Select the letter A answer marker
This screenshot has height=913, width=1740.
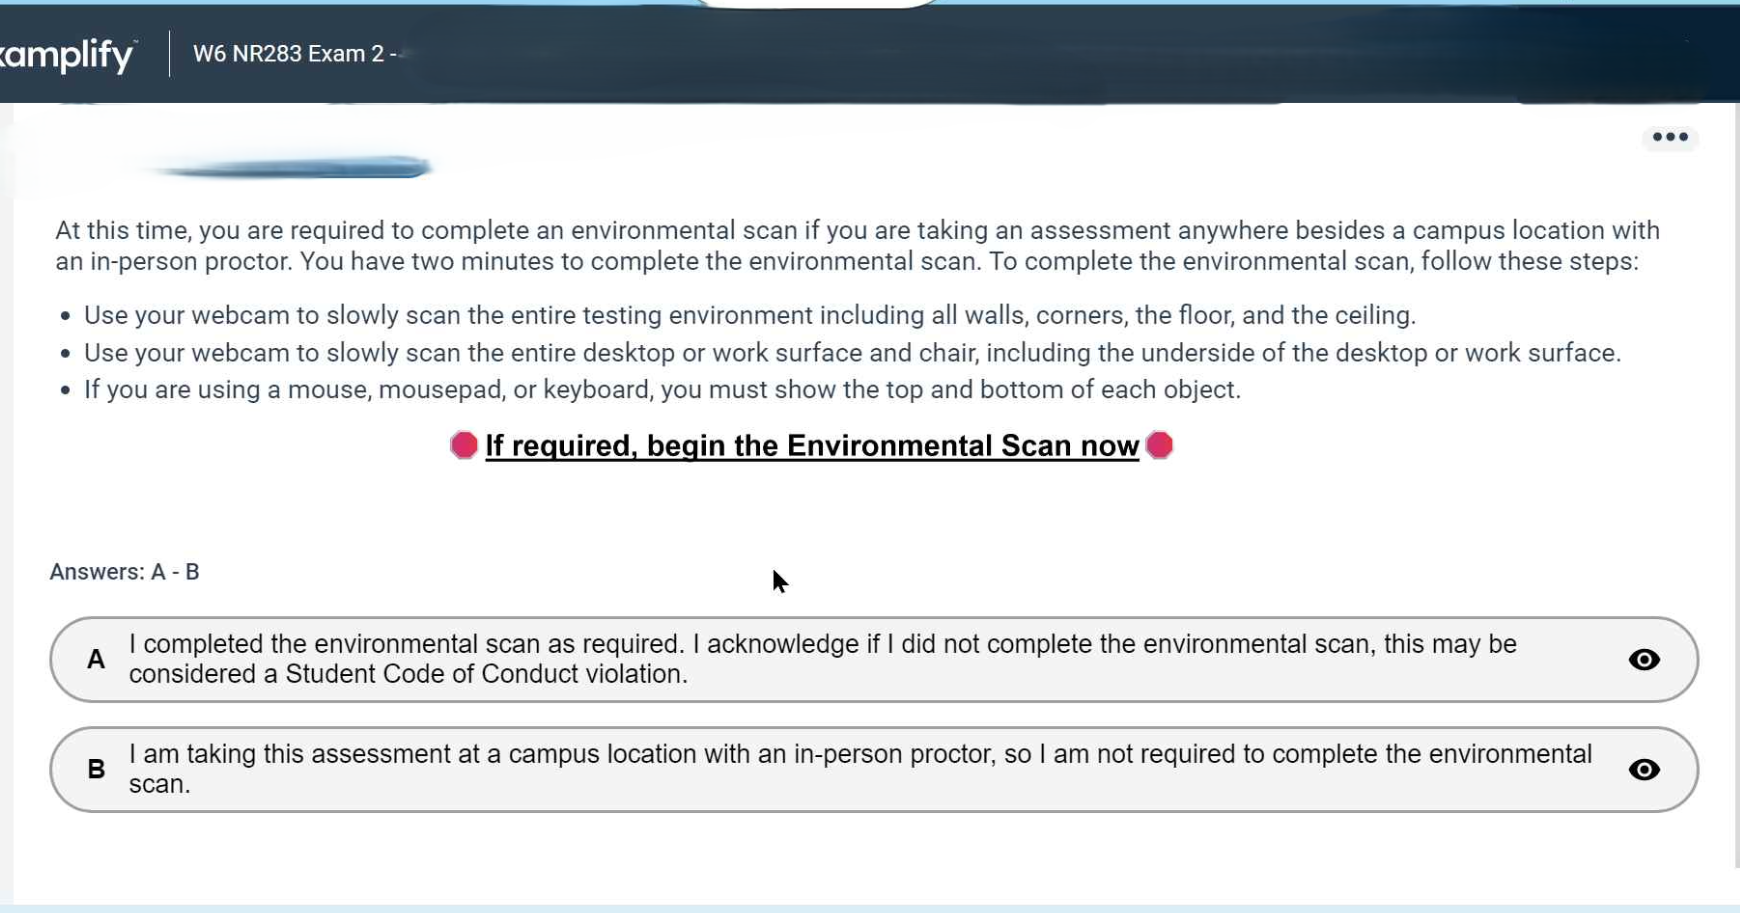(x=96, y=660)
